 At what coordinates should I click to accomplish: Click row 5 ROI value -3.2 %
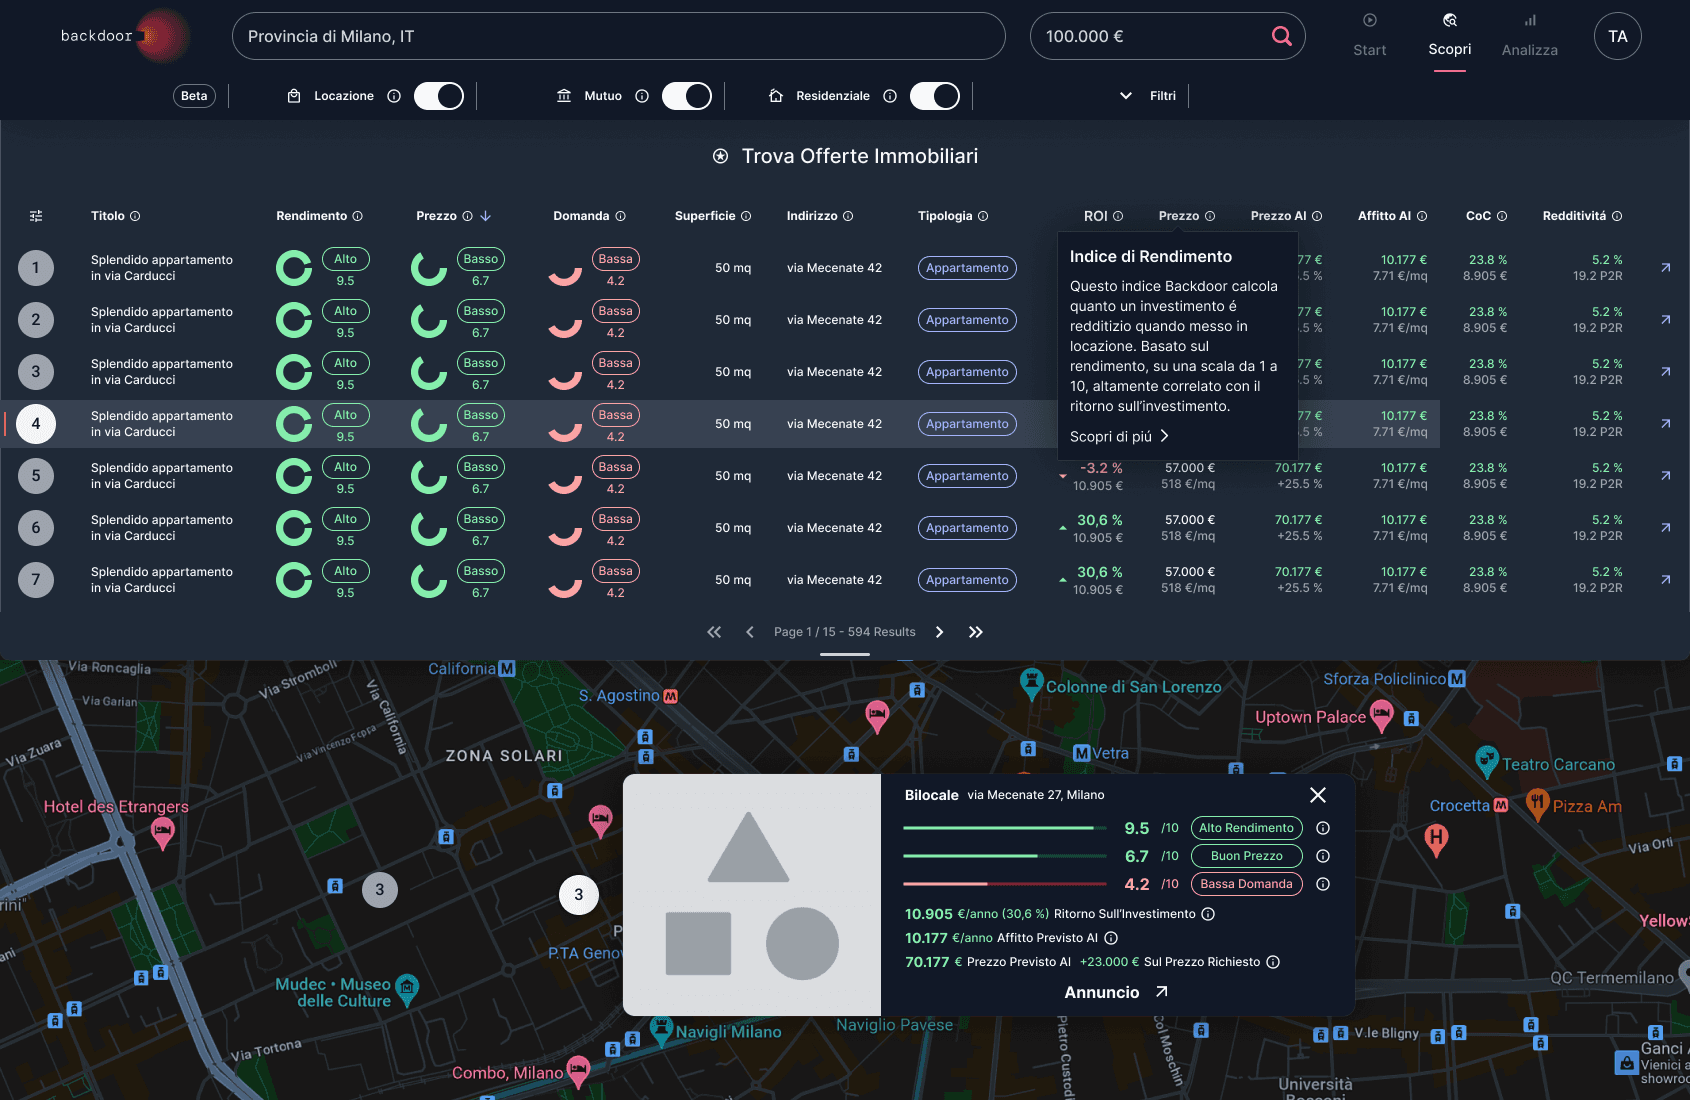pos(1101,468)
